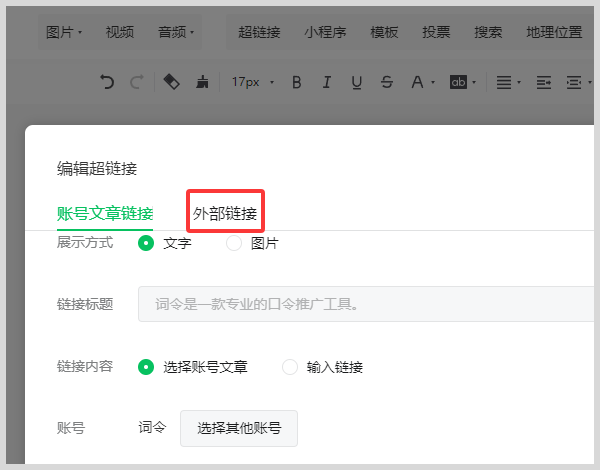Click the undo arrow icon
This screenshot has width=600, height=470.
coord(107,82)
